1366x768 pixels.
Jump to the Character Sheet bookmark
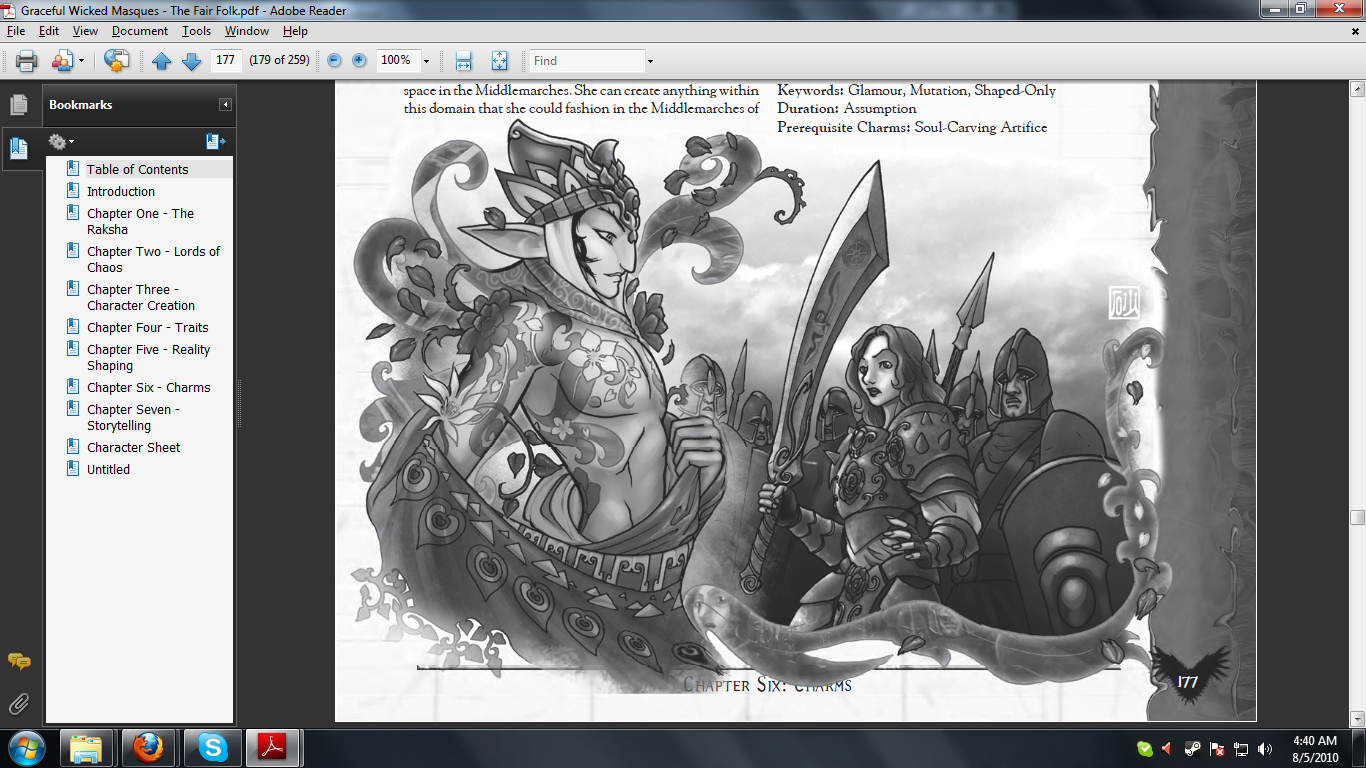133,447
